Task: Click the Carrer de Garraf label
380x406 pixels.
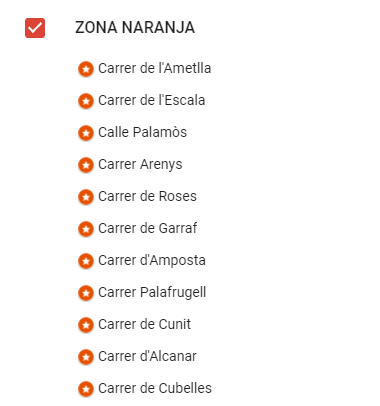Action: (148, 228)
